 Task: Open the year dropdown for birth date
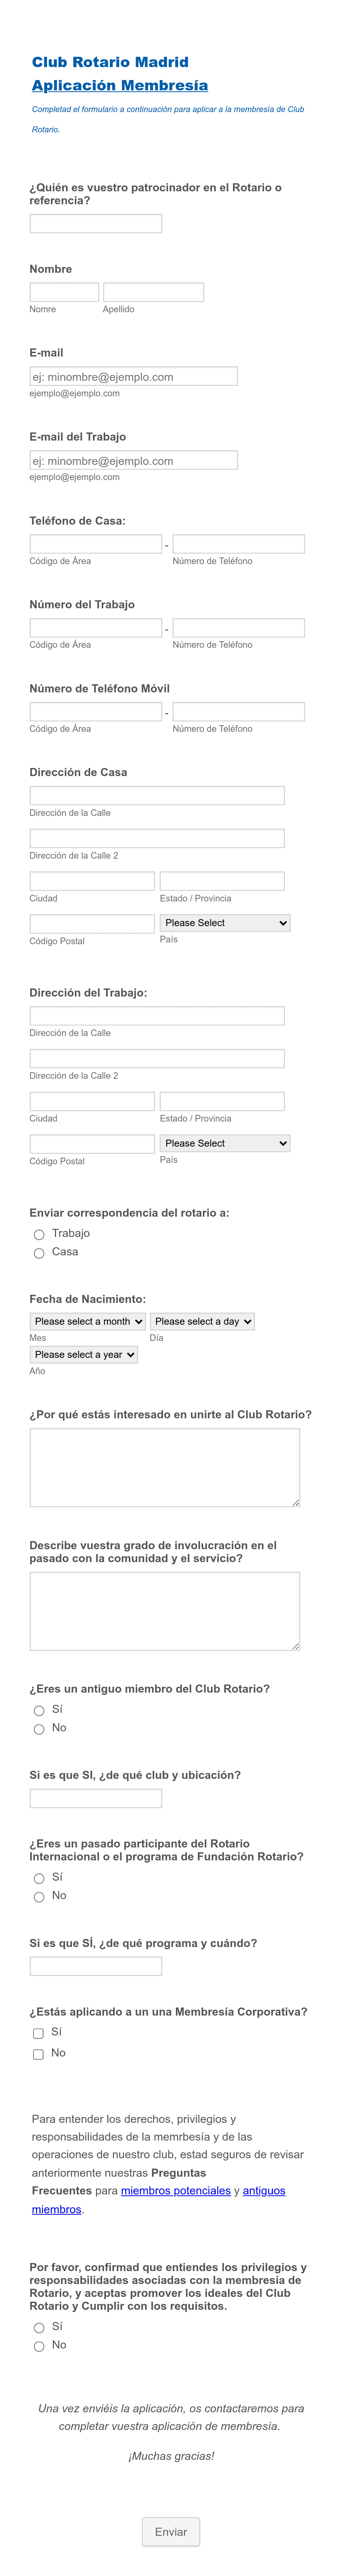84,1354
